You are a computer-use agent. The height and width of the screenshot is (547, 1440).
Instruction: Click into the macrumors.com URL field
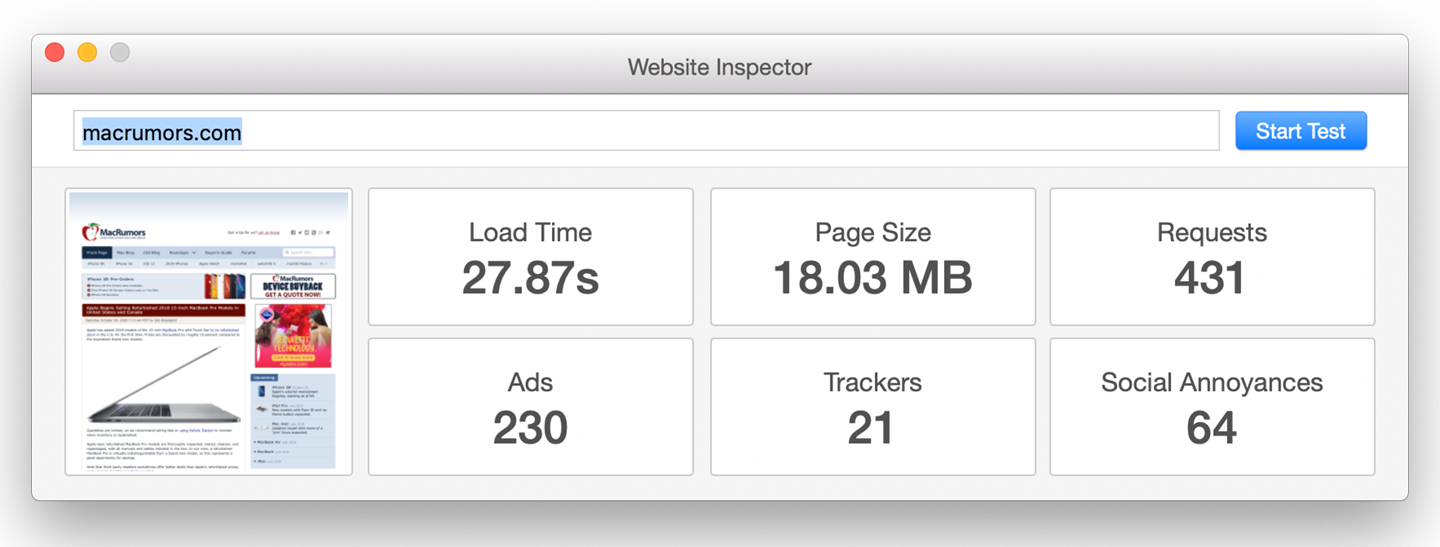[x=645, y=132]
